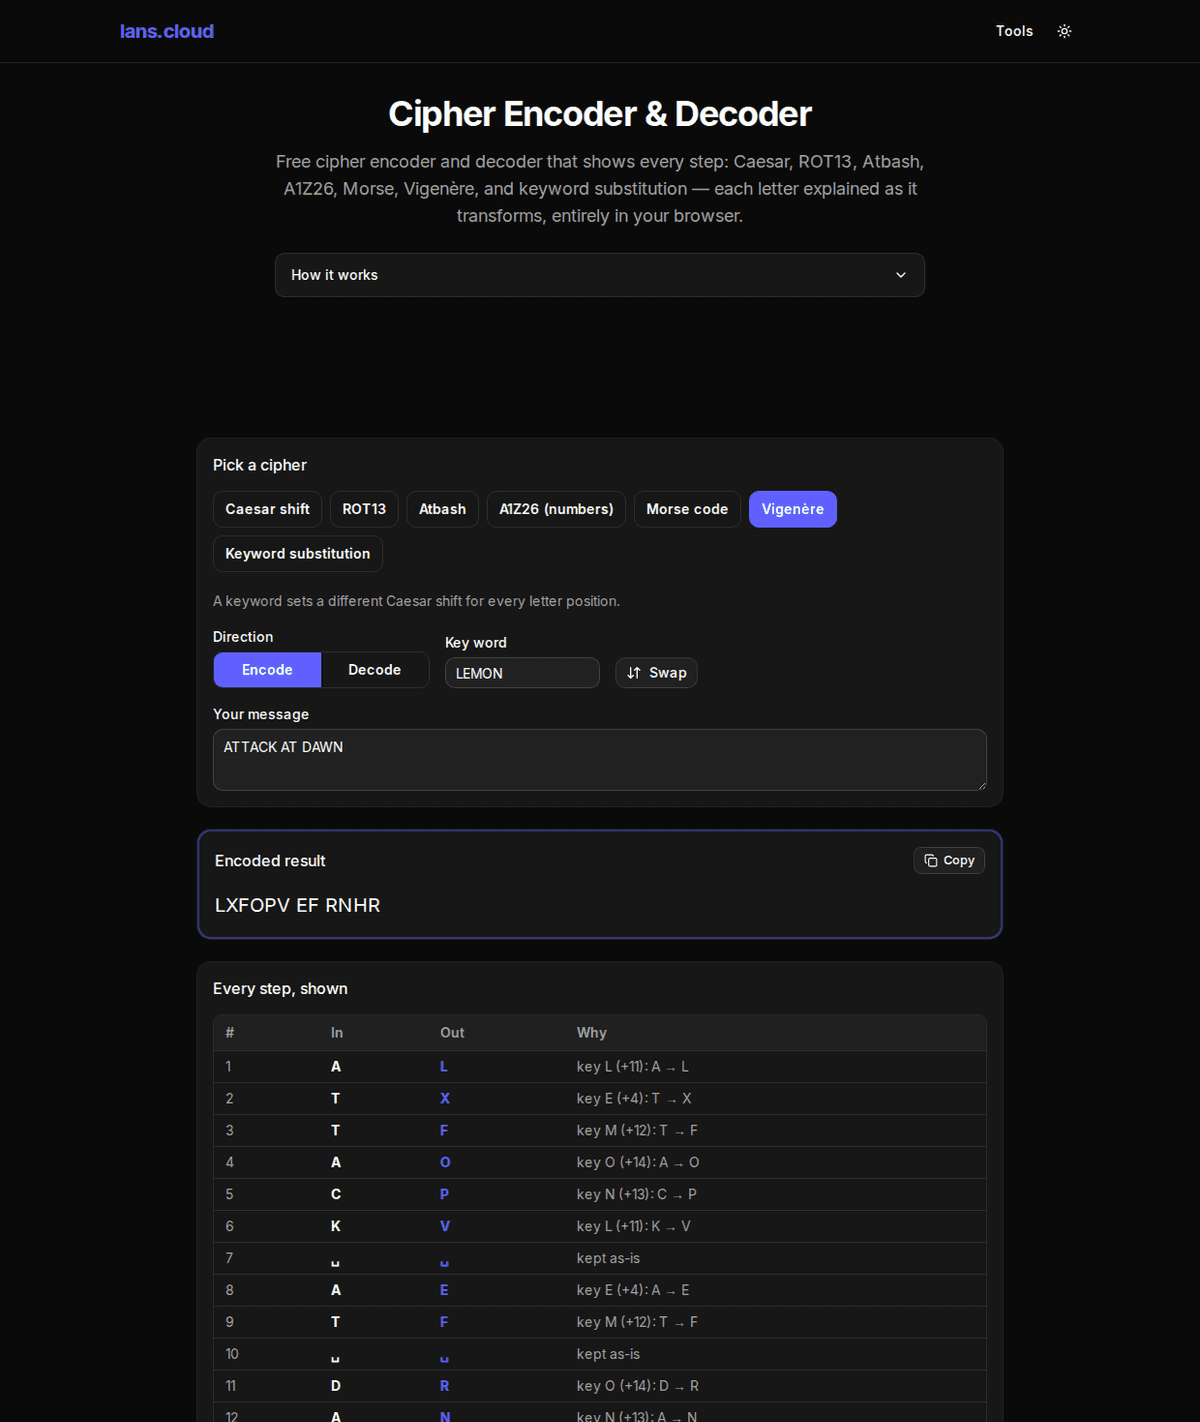Click 'key O (+14): A → O' cell
1200x1422 pixels.
(638, 1163)
